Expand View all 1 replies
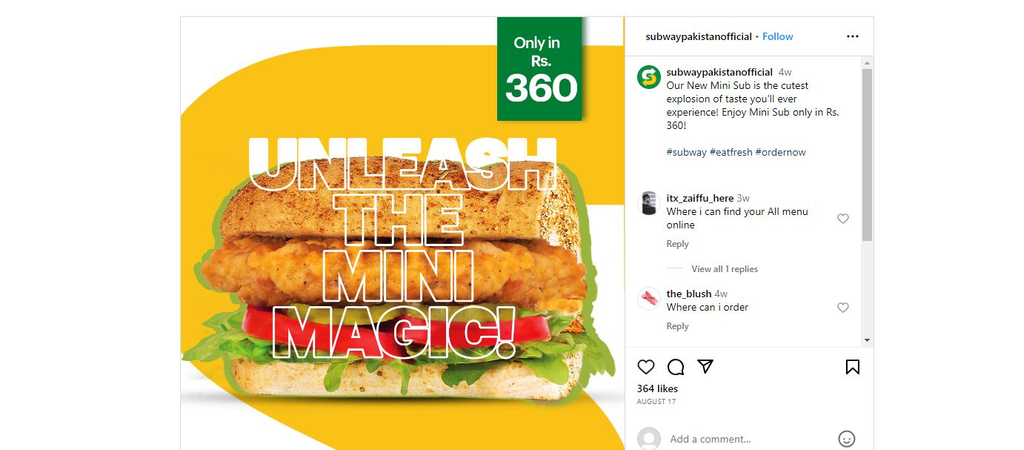This screenshot has height=450, width=1024. (724, 269)
